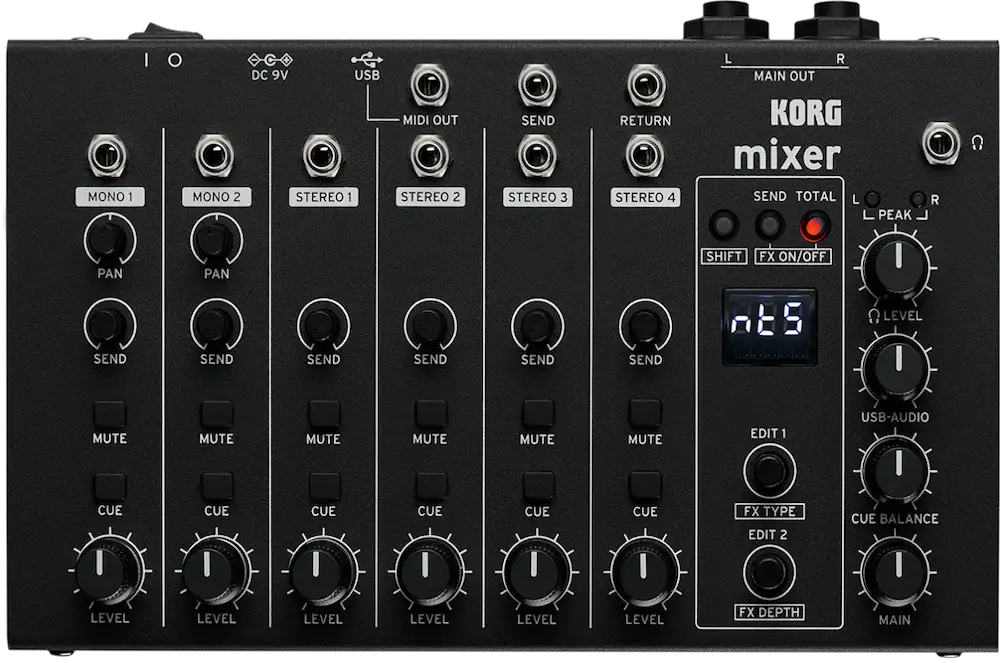Image resolution: width=1000 pixels, height=663 pixels.
Task: Click the MONO 1 input jack
Action: tap(107, 156)
